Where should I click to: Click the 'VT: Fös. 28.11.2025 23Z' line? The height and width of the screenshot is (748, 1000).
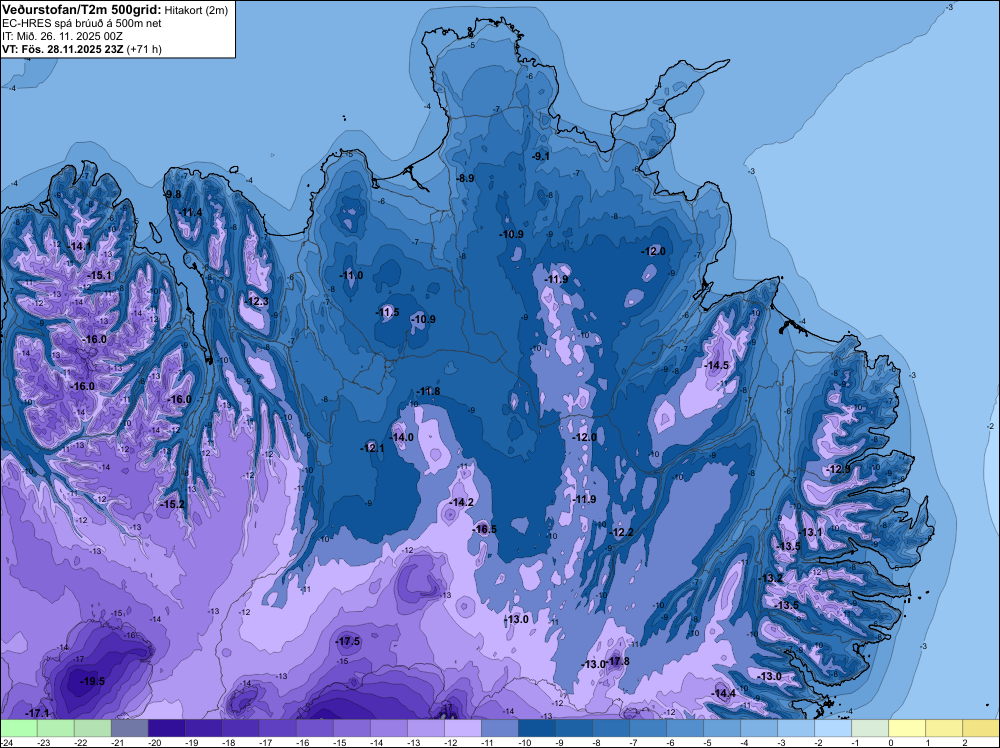tap(63, 49)
